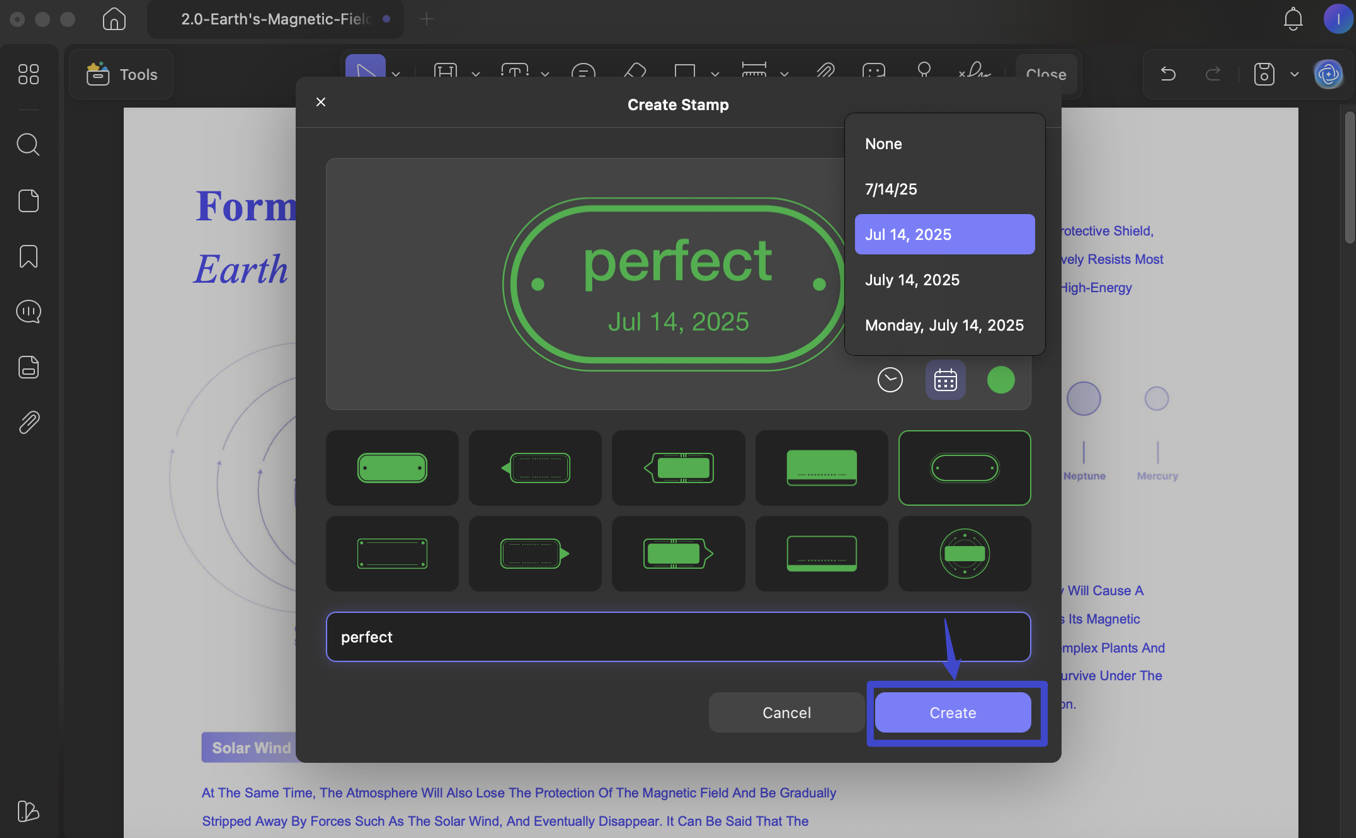The image size is (1356, 838).
Task: Open the Tools menu button
Action: (x=122, y=74)
